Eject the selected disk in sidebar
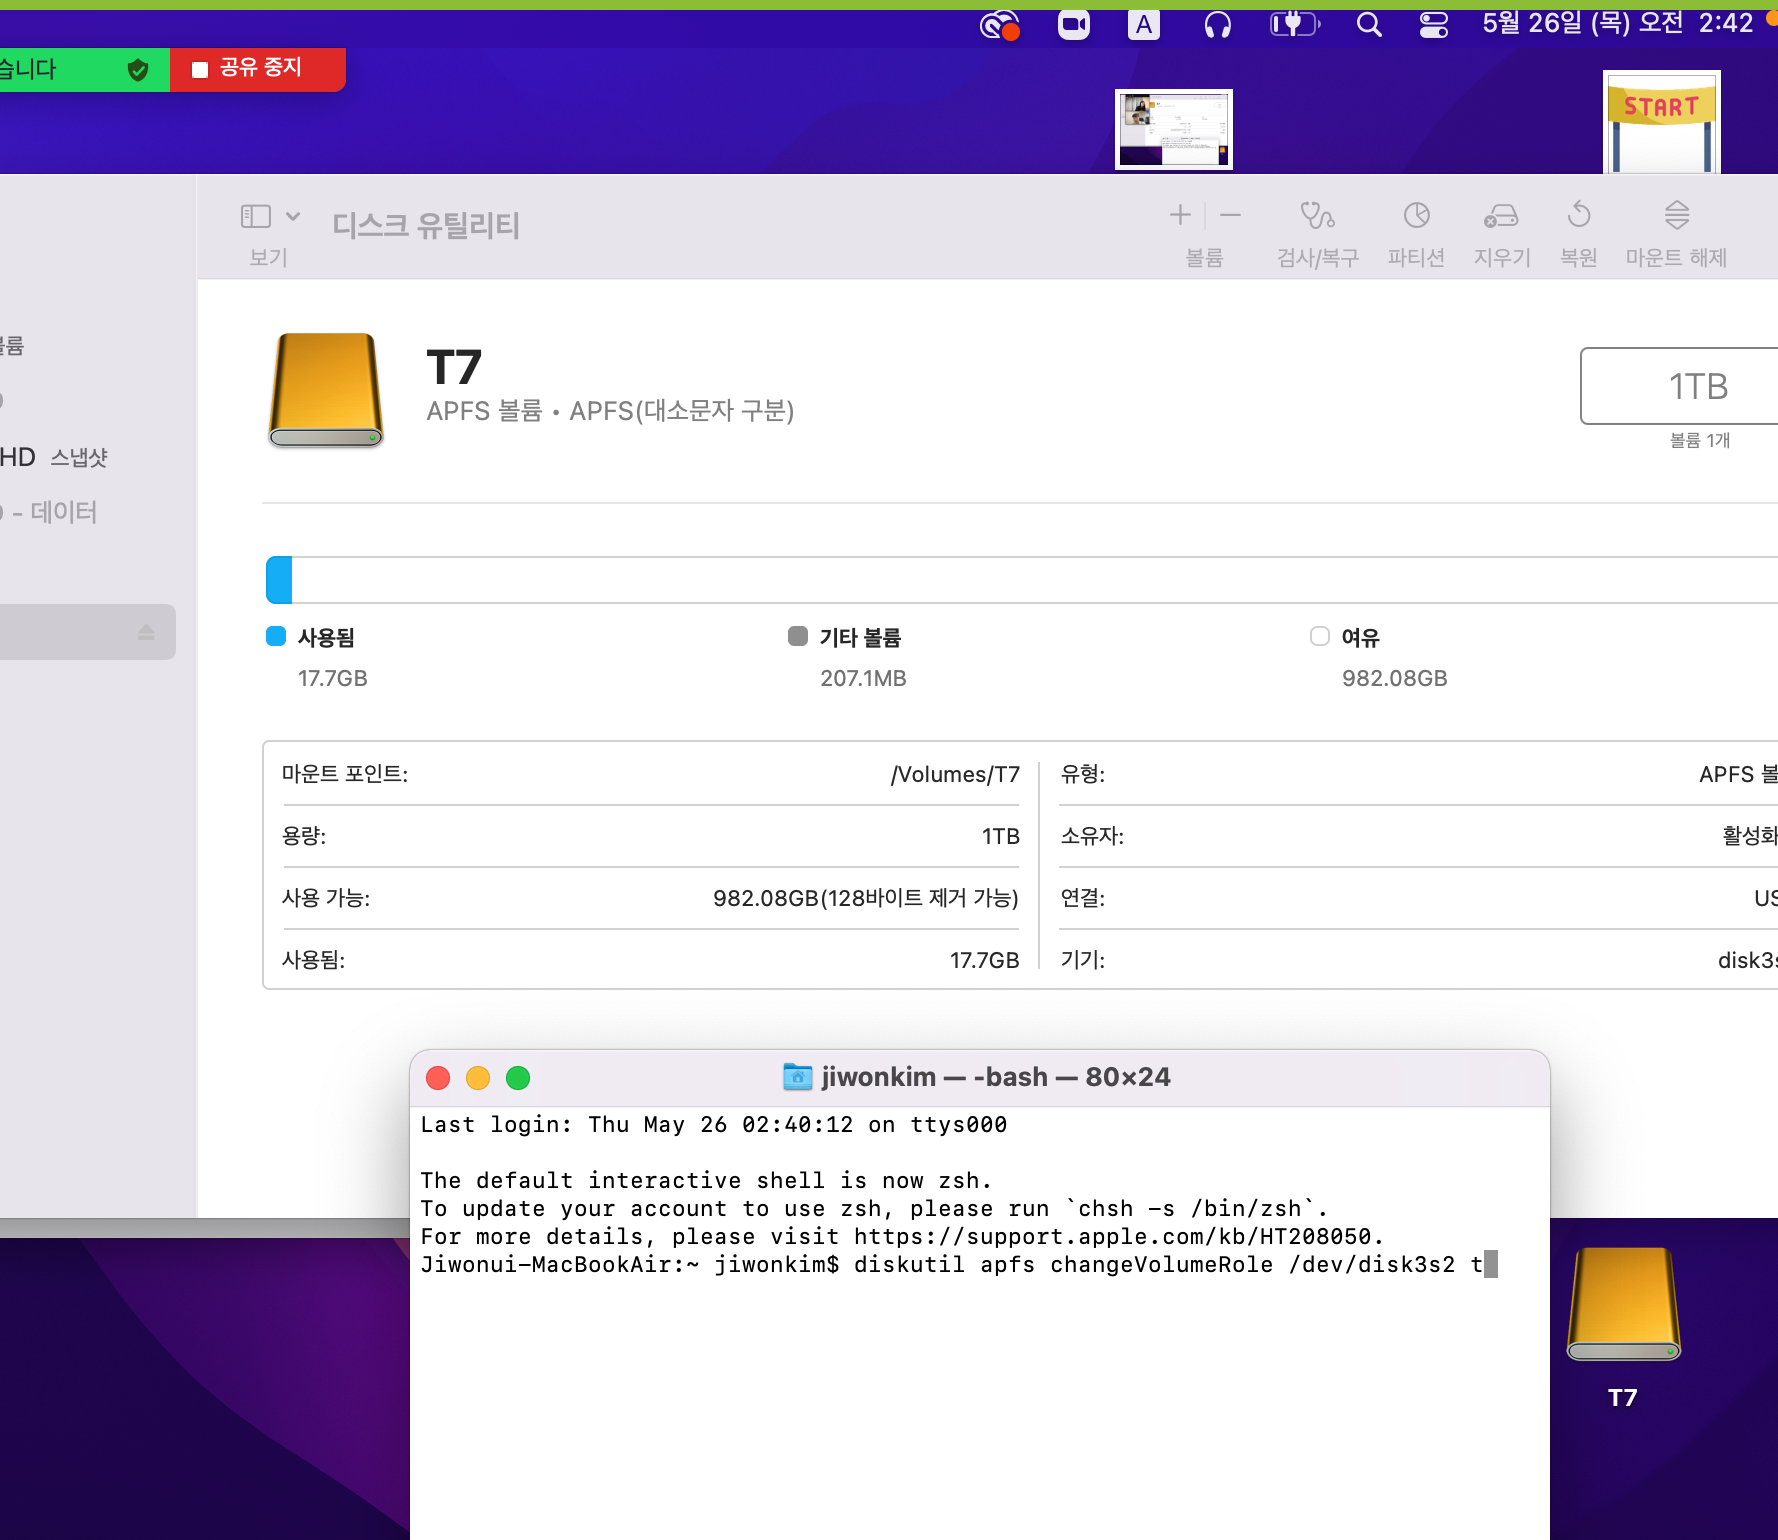Image resolution: width=1778 pixels, height=1540 pixels. click(x=146, y=632)
